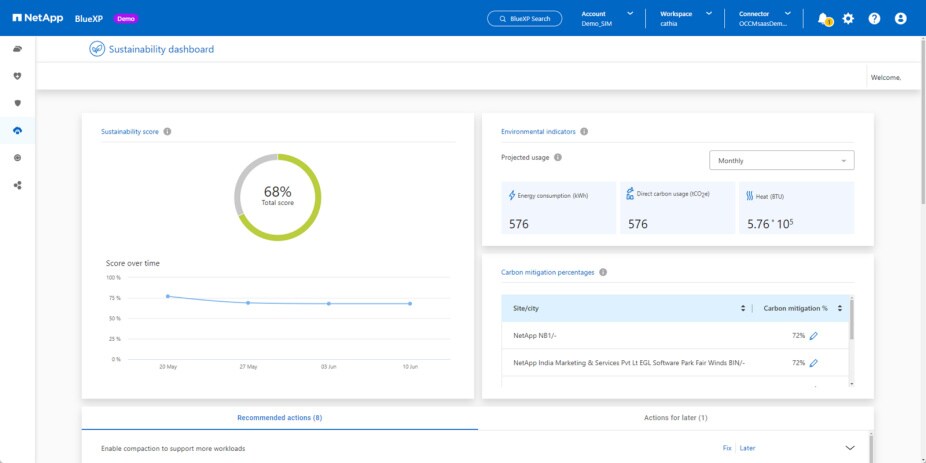Screen dimensions: 926x463
Task: Open the user profile icon
Action: pyautogui.click(x=900, y=18)
